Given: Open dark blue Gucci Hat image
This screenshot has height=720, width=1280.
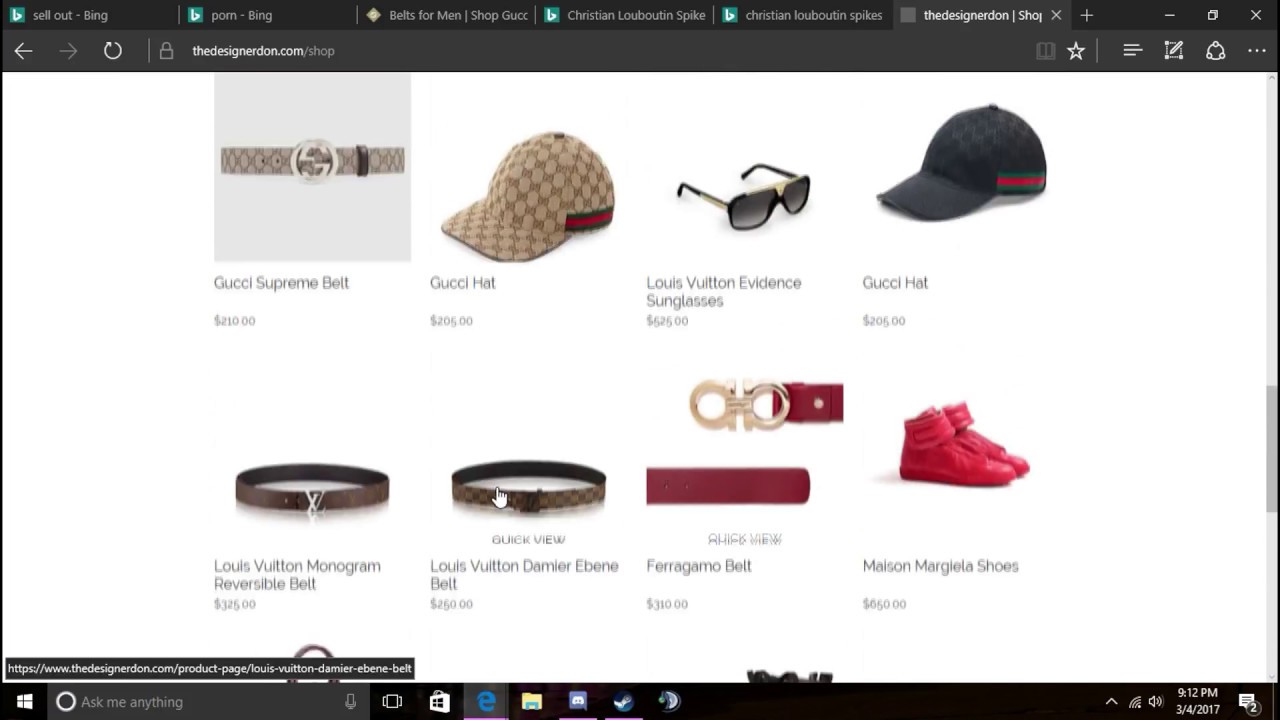Looking at the screenshot, I should [961, 162].
